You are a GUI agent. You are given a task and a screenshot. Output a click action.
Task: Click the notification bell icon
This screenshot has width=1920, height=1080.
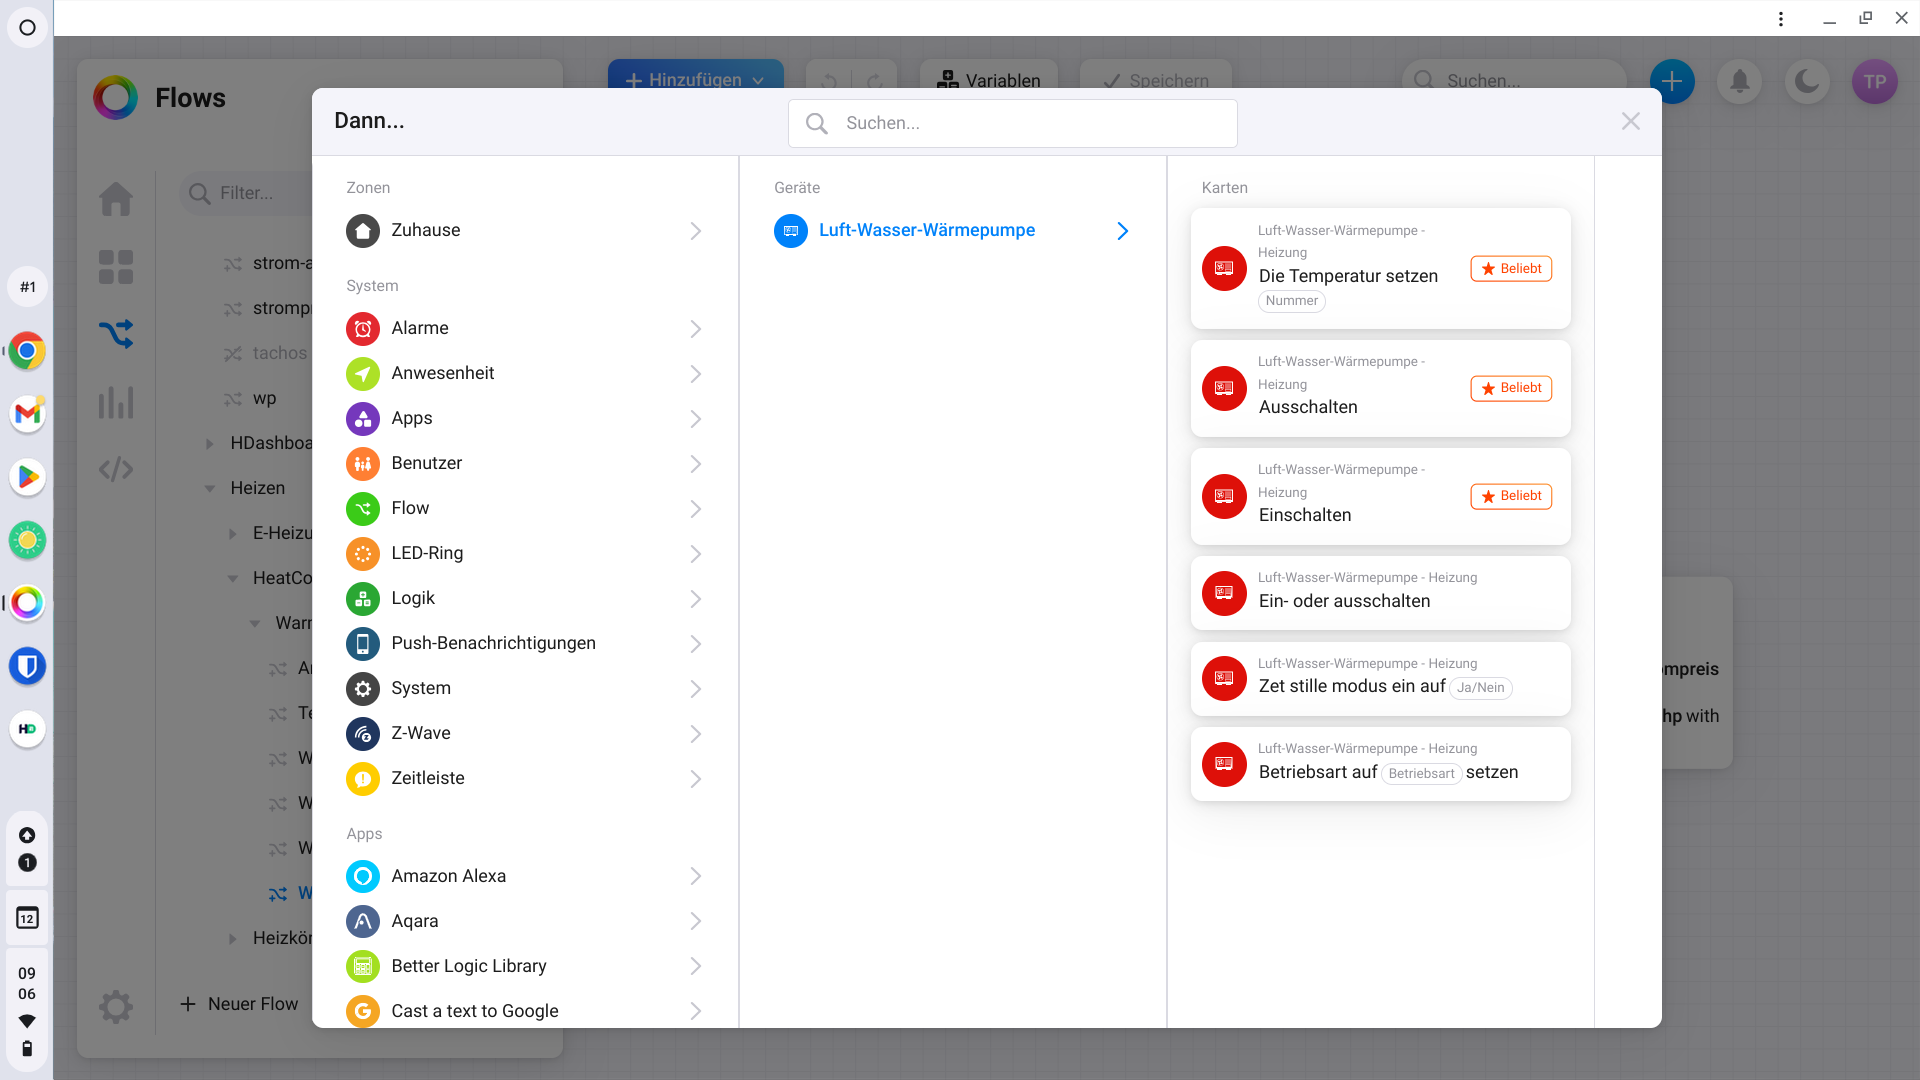(1740, 81)
